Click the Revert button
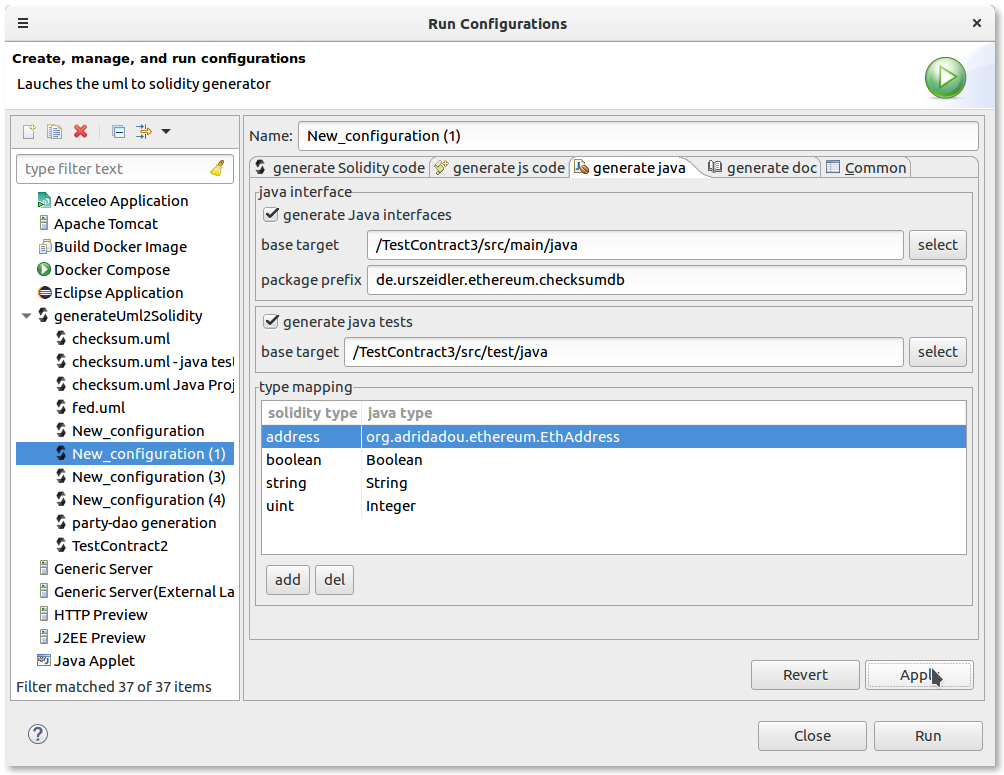The height and width of the screenshot is (775, 1004). [x=805, y=675]
